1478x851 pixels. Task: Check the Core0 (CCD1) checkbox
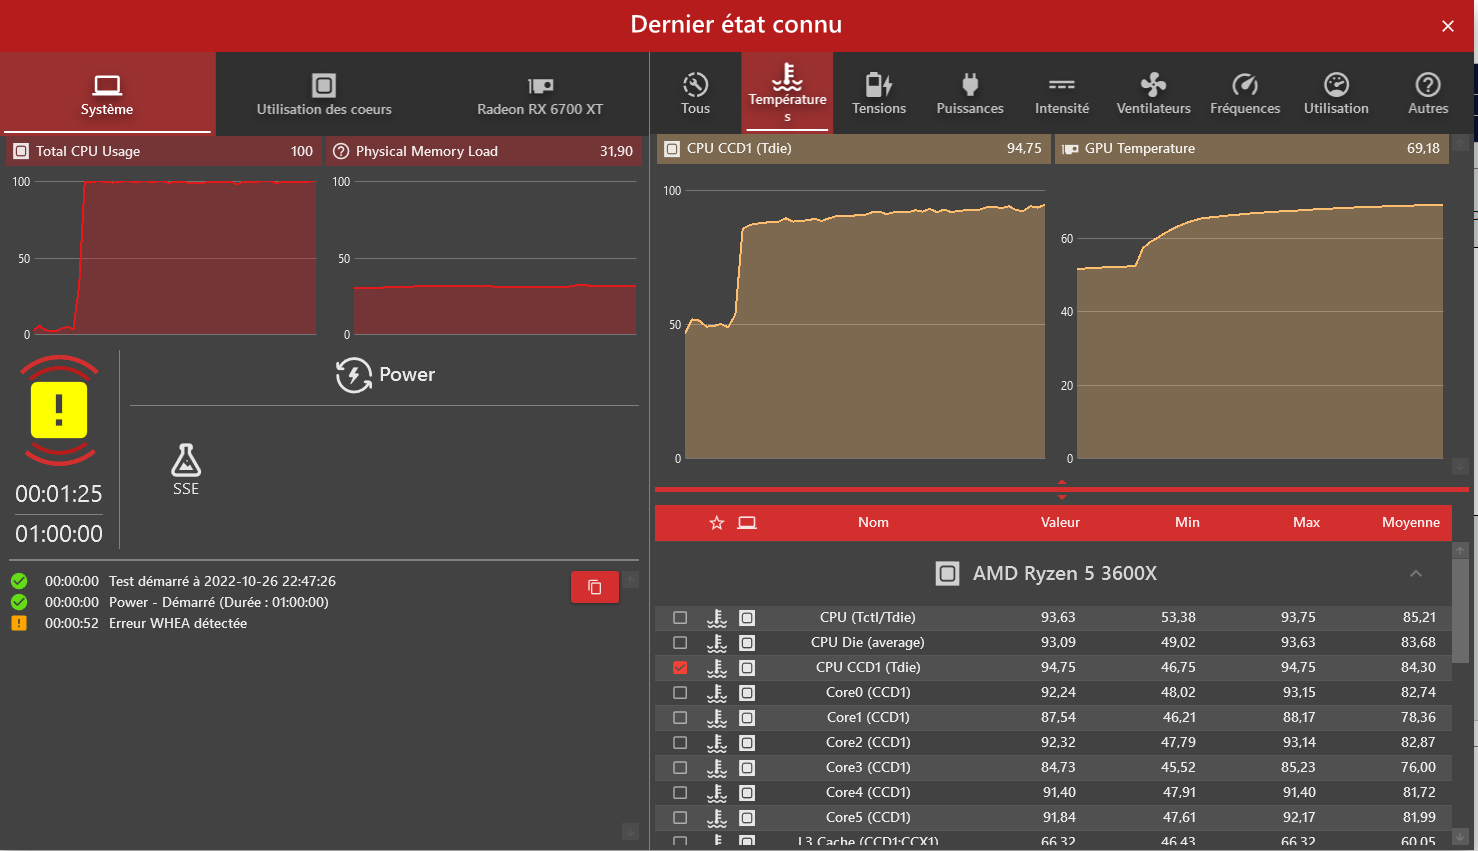tap(680, 693)
